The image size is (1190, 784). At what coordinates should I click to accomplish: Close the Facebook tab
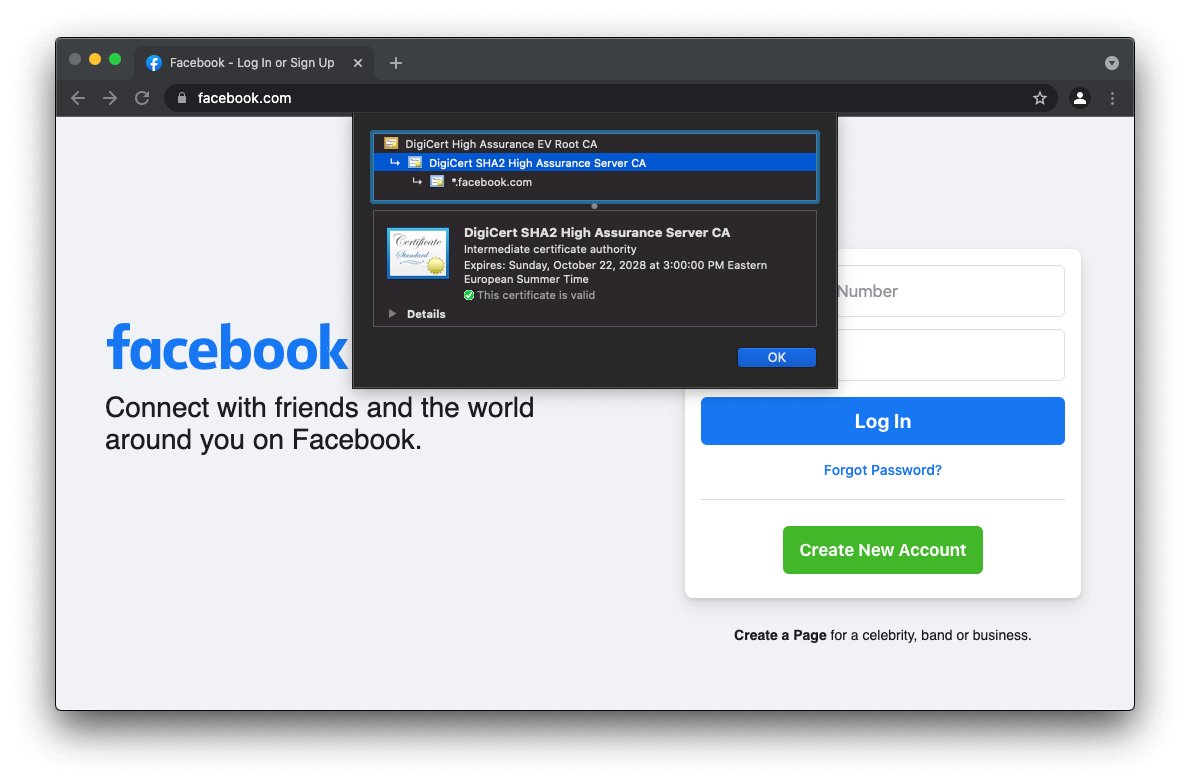click(x=358, y=63)
